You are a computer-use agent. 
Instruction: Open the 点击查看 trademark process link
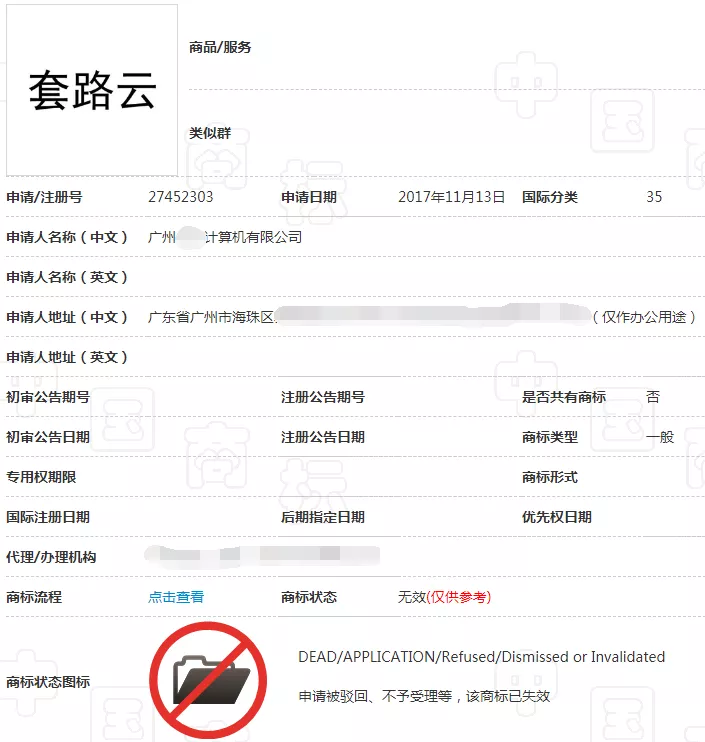pyautogui.click(x=176, y=597)
